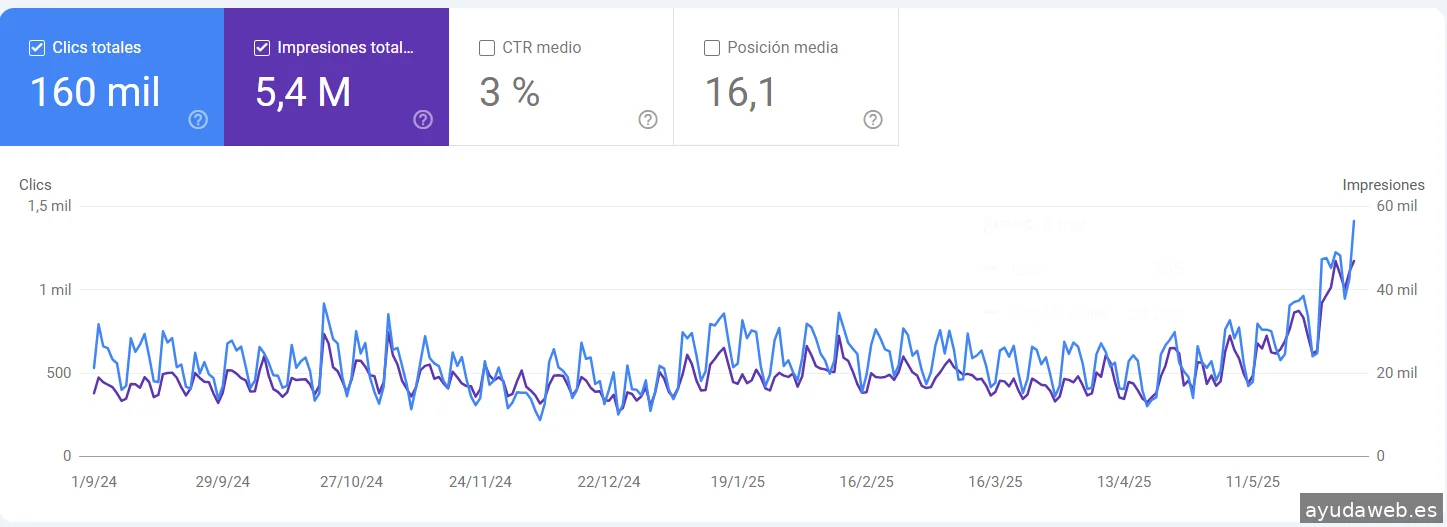This screenshot has width=1447, height=527.
Task: Click the 160 mil total clicks value
Action: (95, 92)
